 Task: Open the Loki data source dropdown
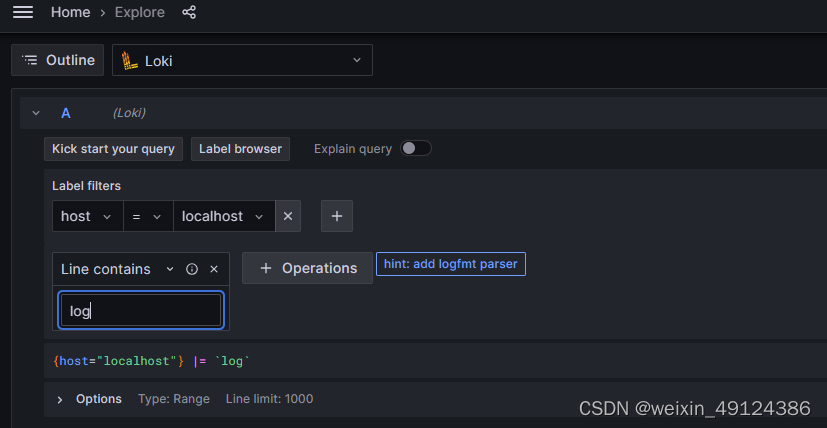pos(242,60)
